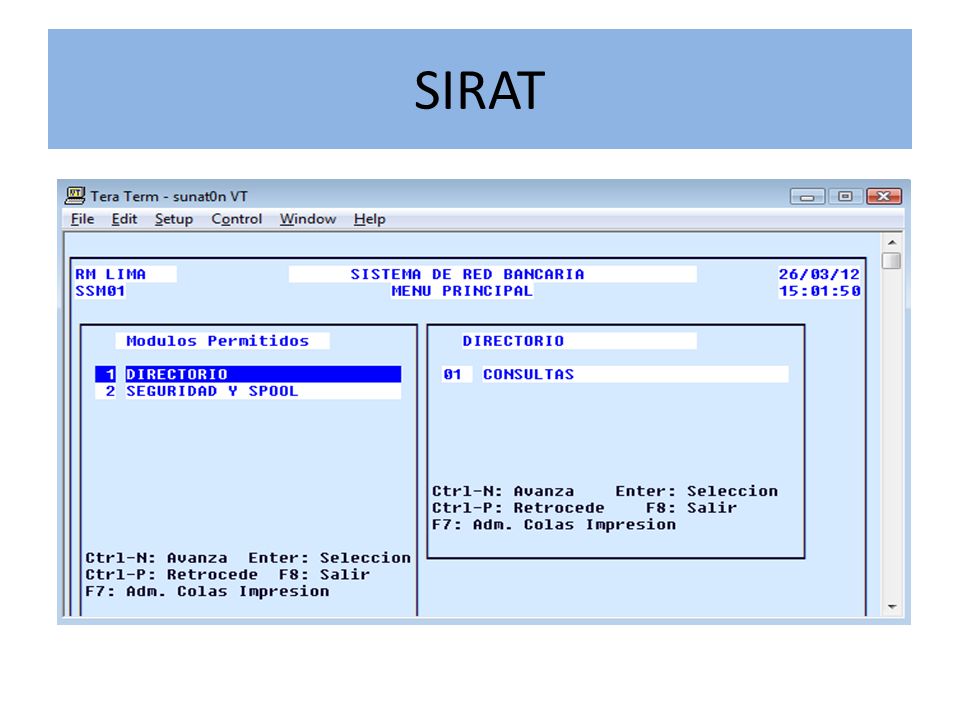Click the MENU PRINCIPAL text
This screenshot has width=960, height=720.
[x=462, y=291]
